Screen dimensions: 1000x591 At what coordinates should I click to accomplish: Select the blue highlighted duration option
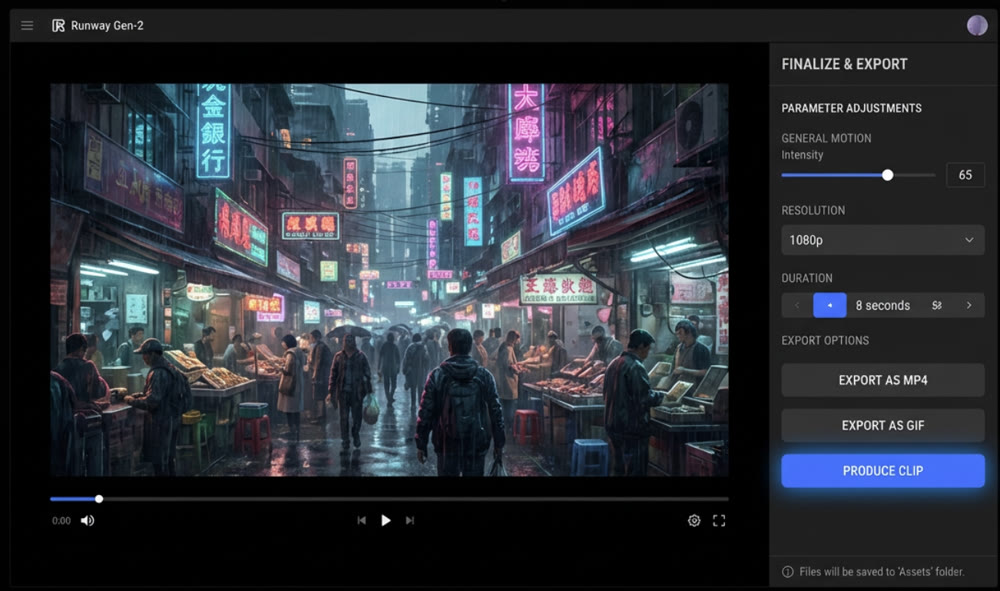829,305
